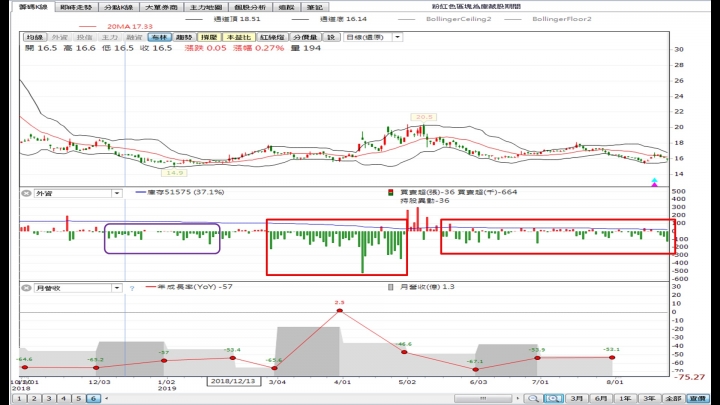Click the gray 月營收(億) legend icon
Viewport: 720px width, 405px height.
point(390,287)
